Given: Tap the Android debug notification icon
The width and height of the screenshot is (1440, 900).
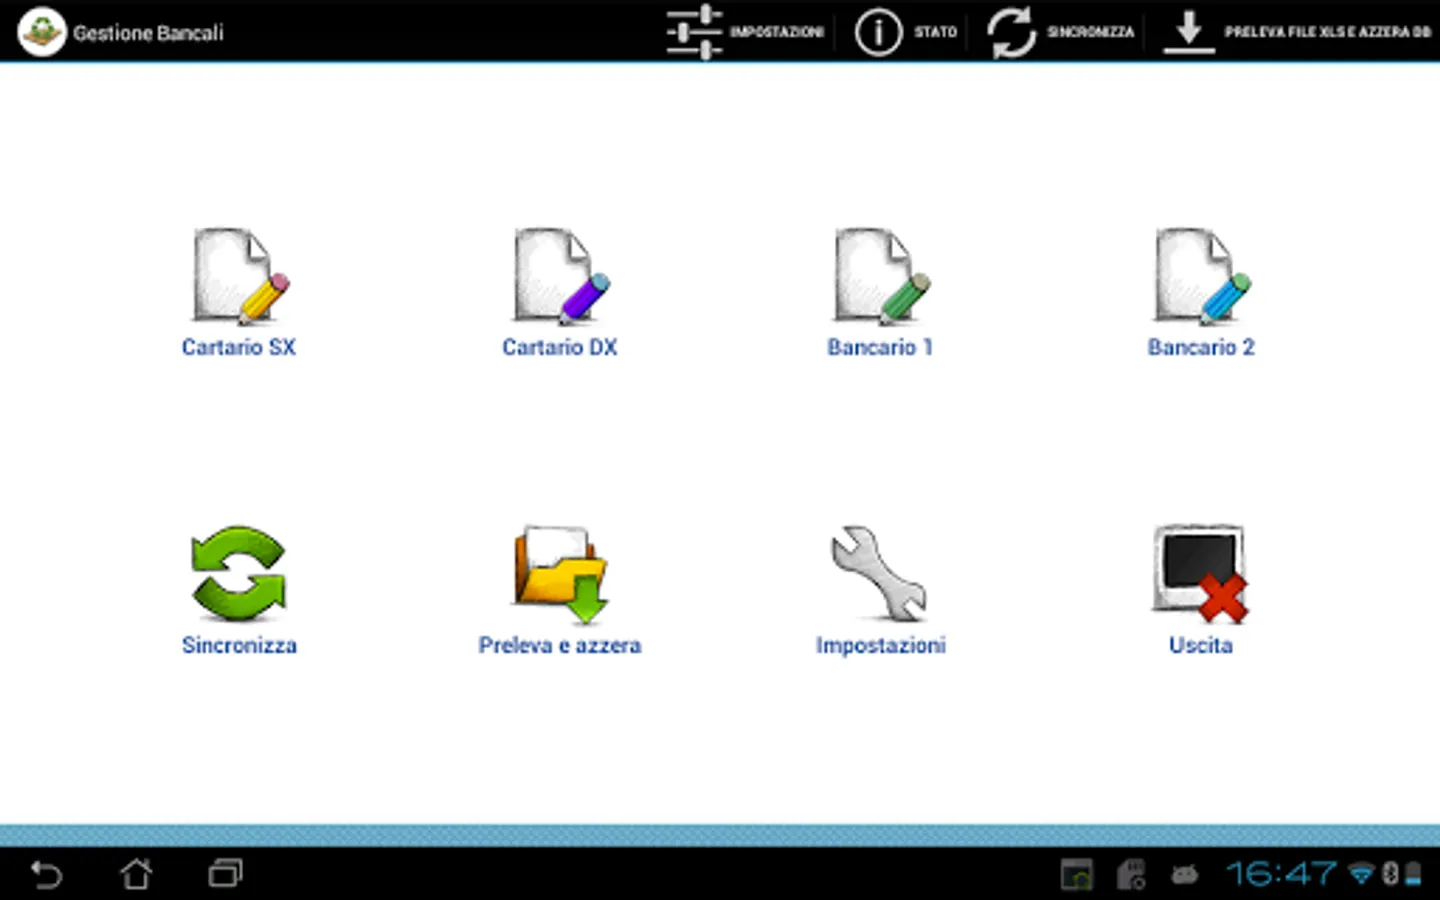Looking at the screenshot, I should click(x=1185, y=876).
